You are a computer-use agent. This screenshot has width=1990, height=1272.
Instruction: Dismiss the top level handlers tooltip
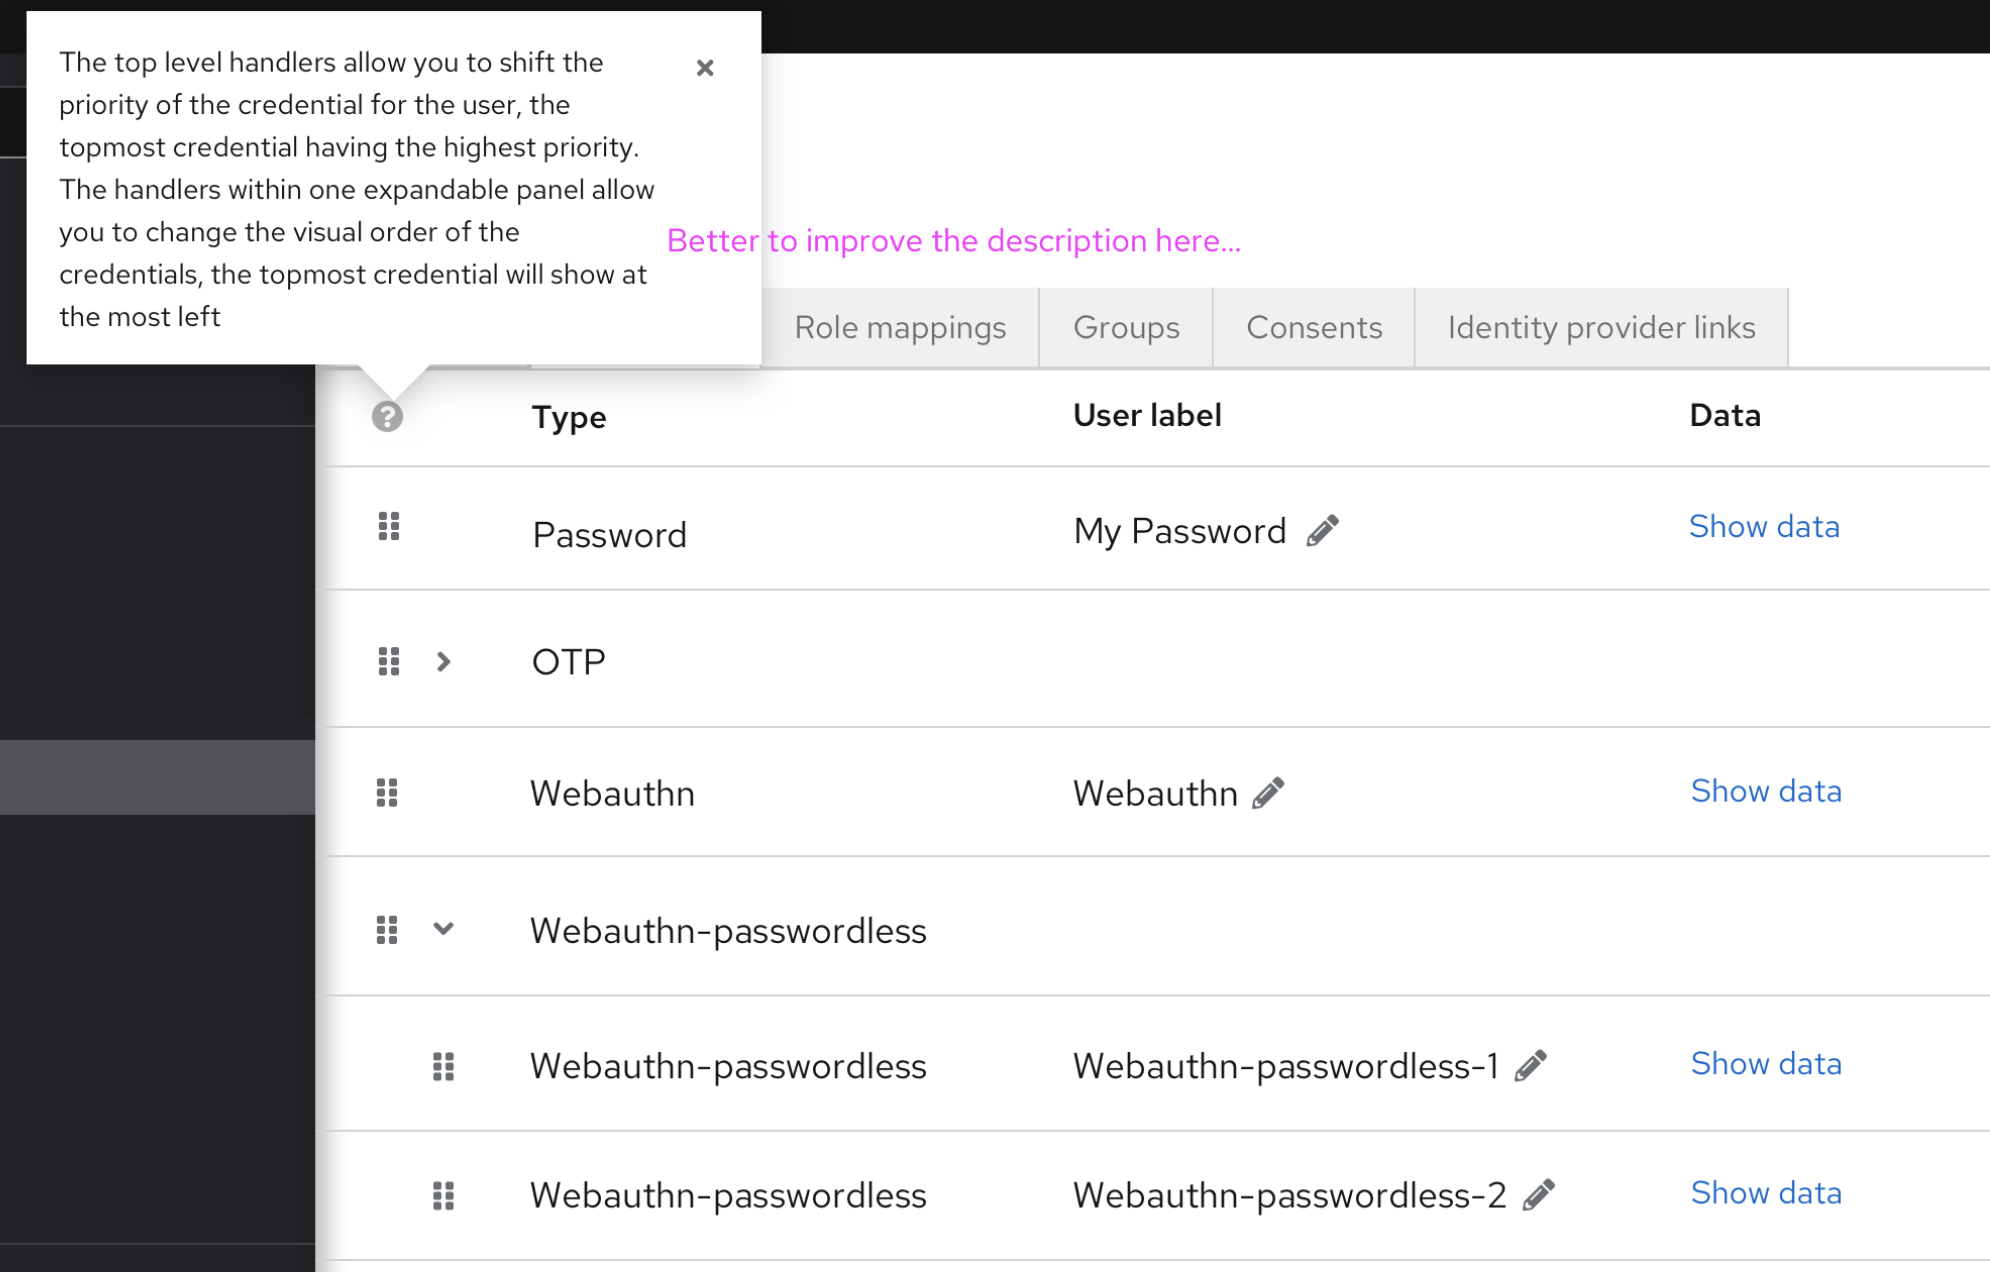705,67
